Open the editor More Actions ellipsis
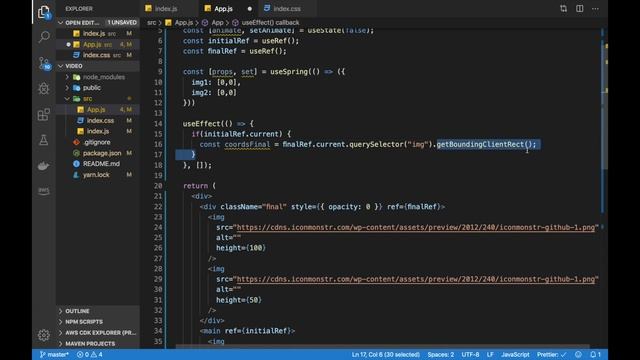 point(596,9)
